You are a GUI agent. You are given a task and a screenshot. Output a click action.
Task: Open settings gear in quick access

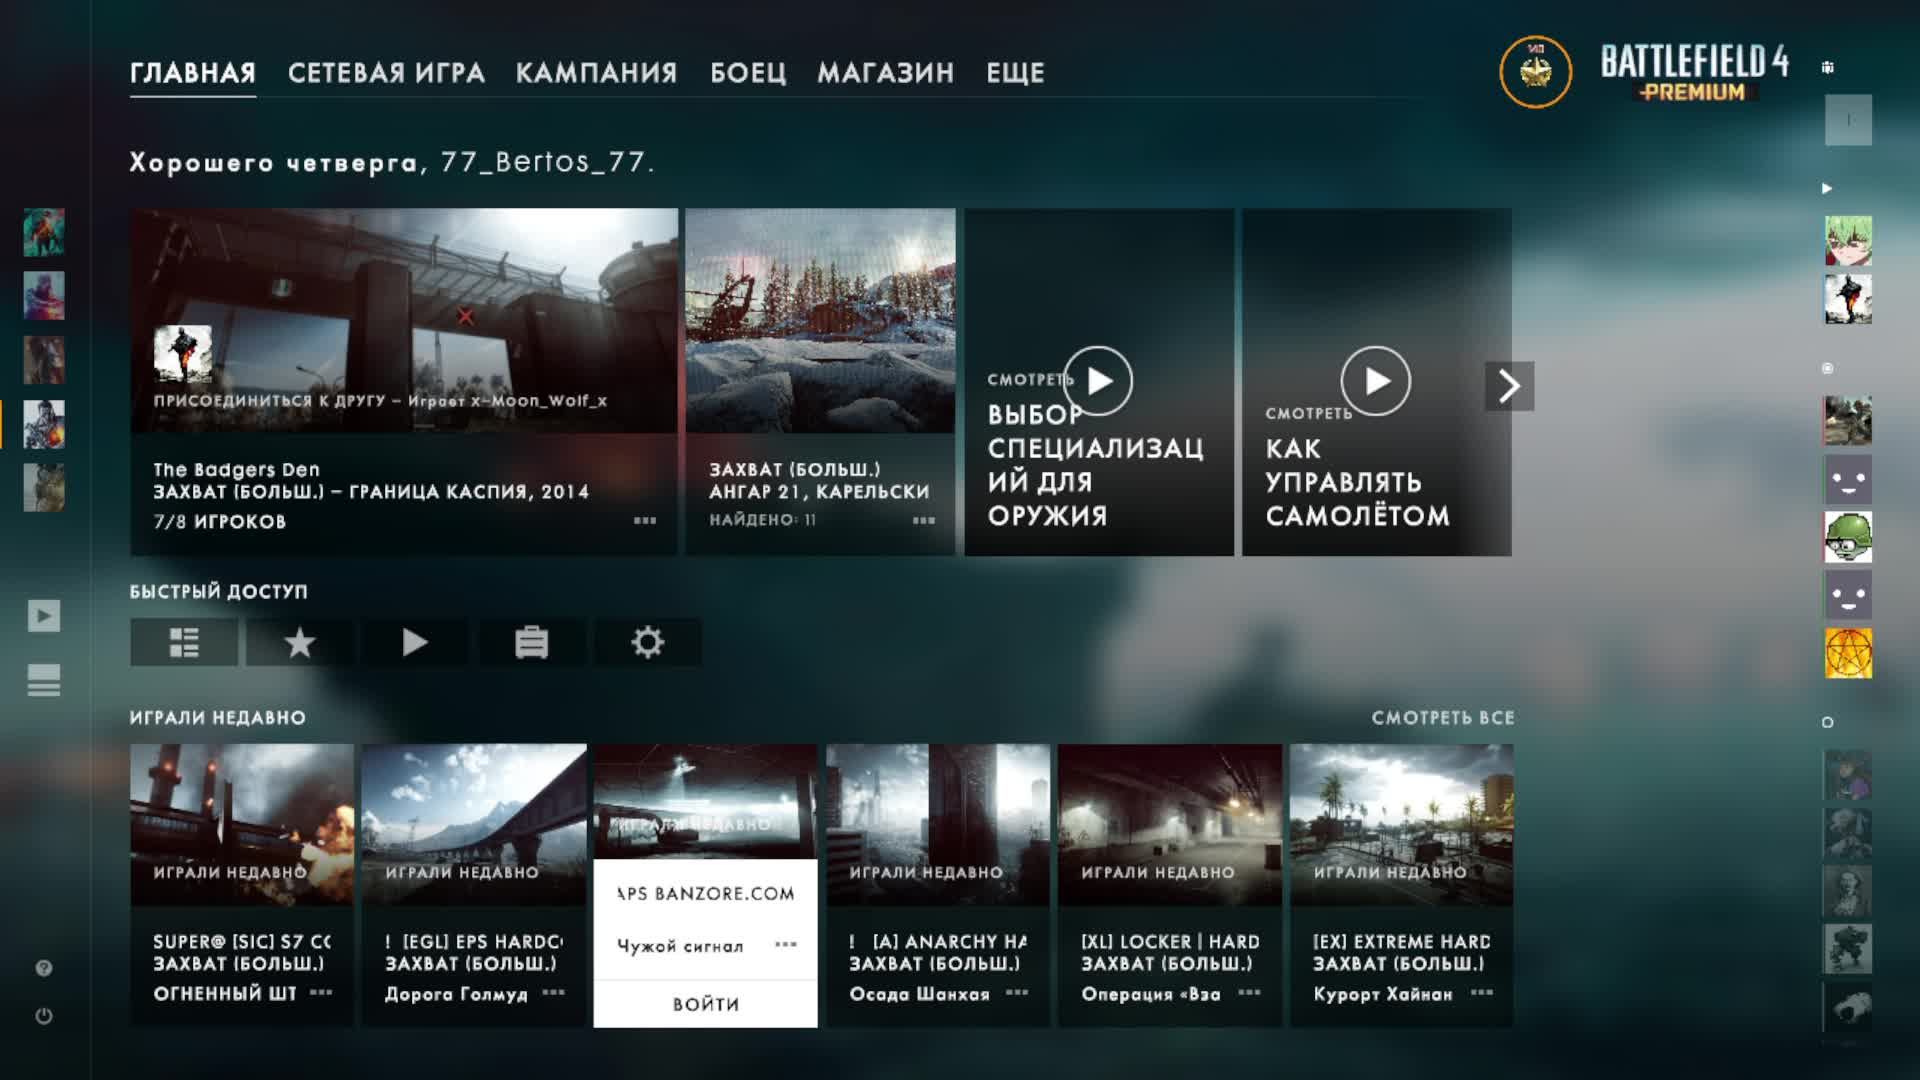[647, 642]
